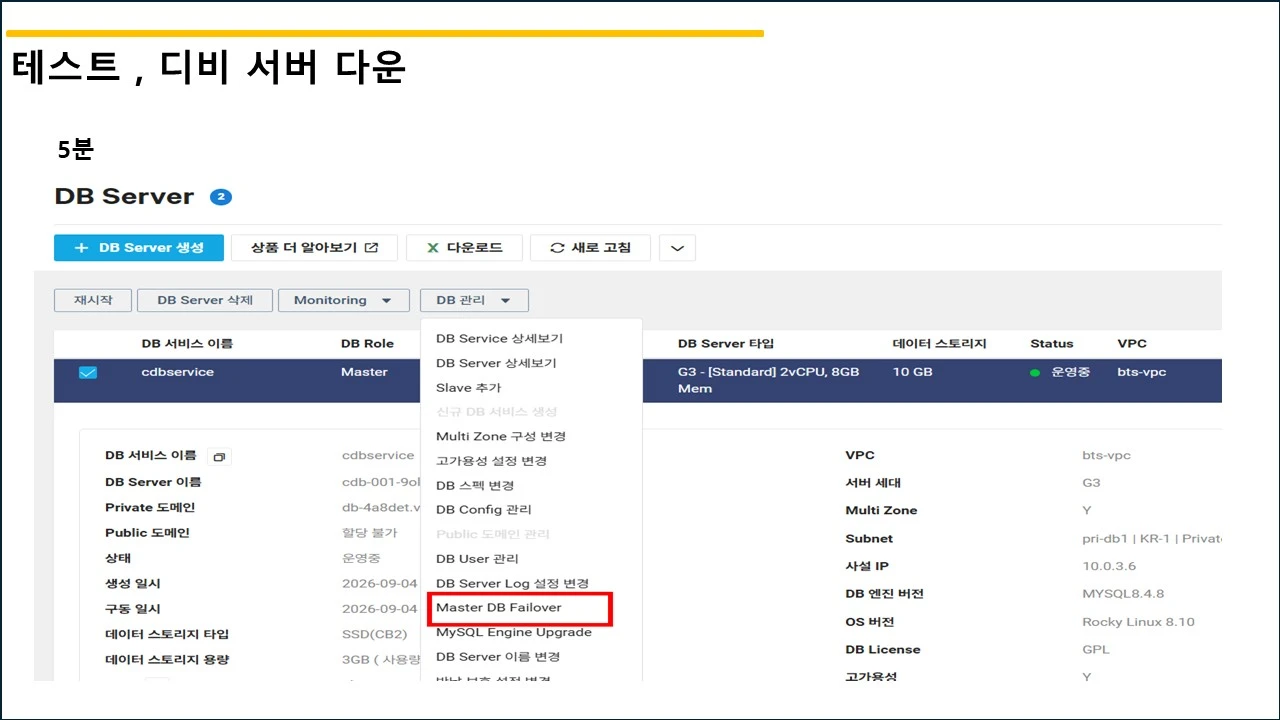Click the blue DB Server count badge
The width and height of the screenshot is (1280, 720).
[x=221, y=197]
